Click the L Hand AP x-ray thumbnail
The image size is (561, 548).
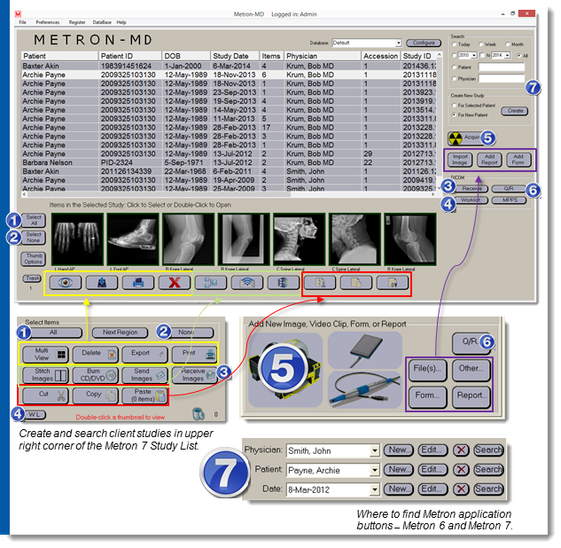(x=78, y=239)
